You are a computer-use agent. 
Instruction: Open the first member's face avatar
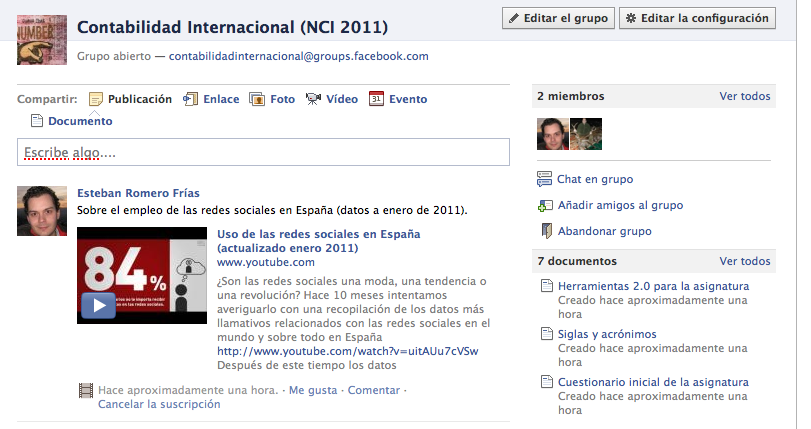click(553, 134)
